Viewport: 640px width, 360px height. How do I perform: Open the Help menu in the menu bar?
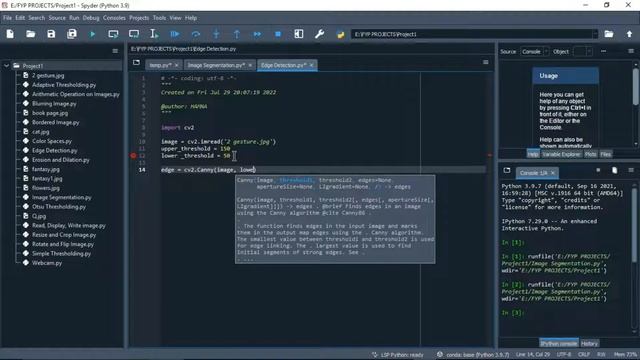click(191, 18)
